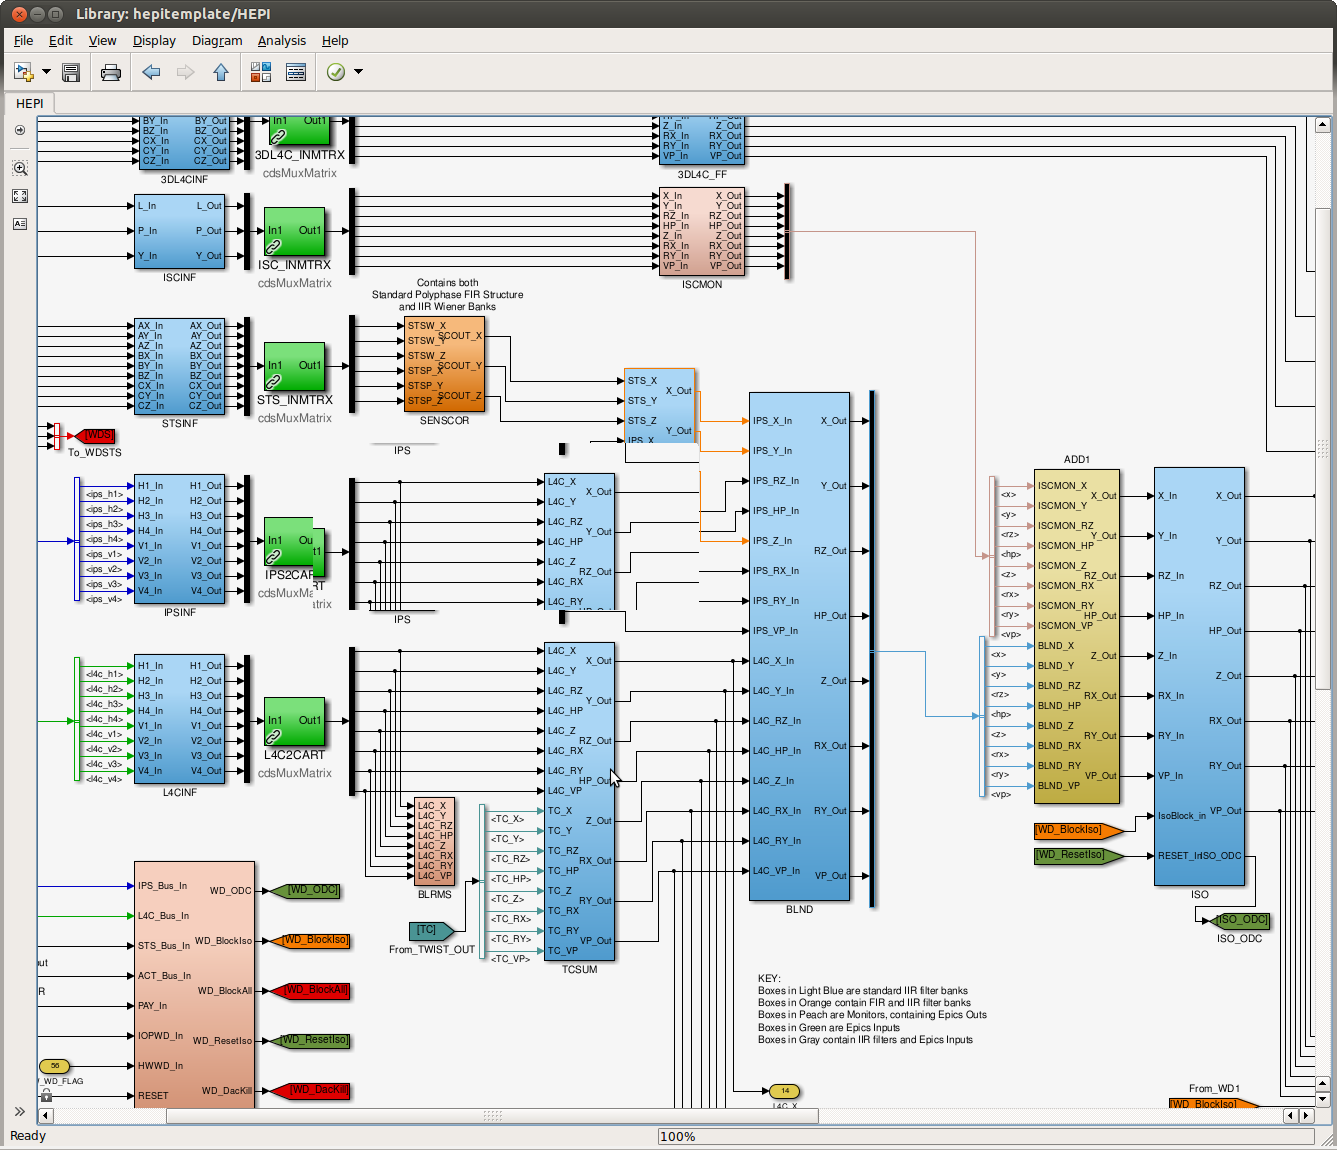Expand palette with bottom double chevron
The image size is (1337, 1150).
19,1111
